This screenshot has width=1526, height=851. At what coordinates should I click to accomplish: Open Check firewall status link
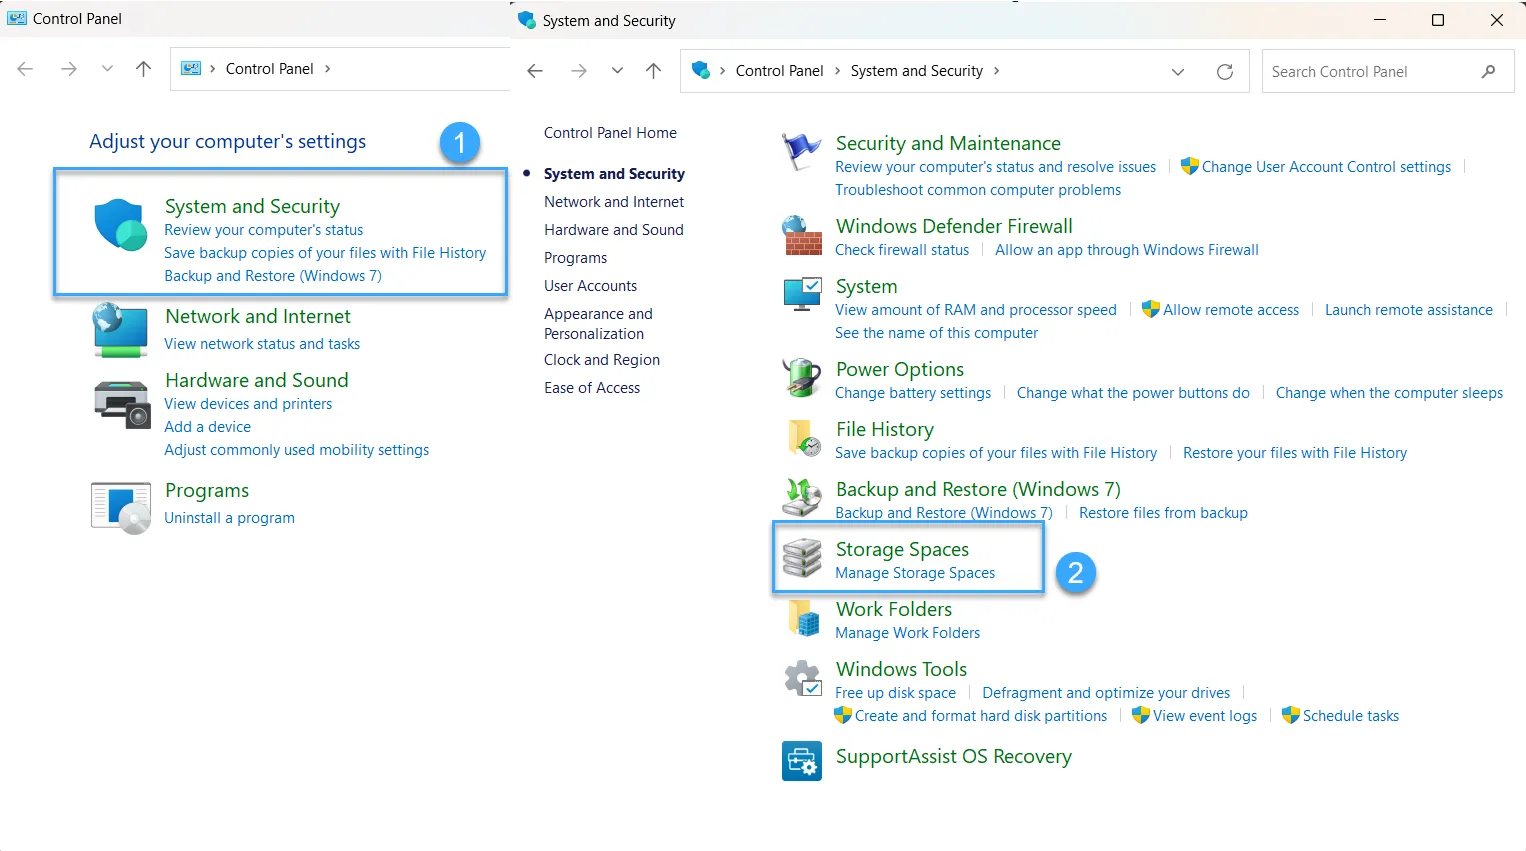tap(902, 250)
